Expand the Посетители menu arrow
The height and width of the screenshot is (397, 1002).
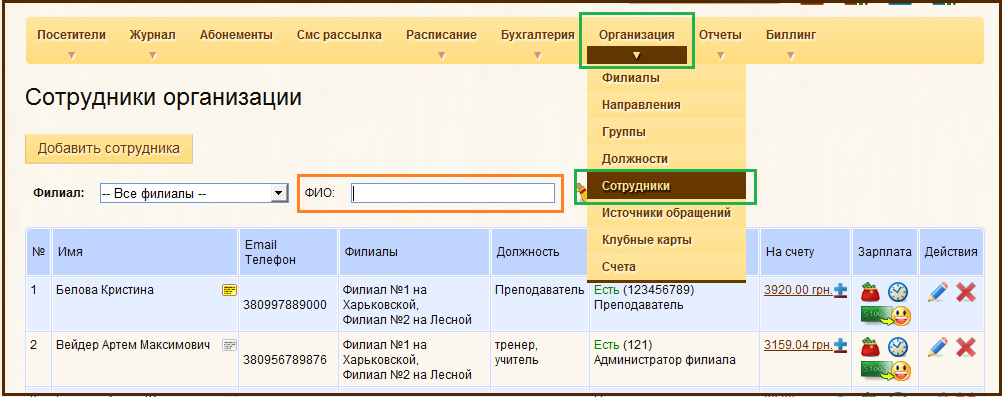[x=72, y=56]
